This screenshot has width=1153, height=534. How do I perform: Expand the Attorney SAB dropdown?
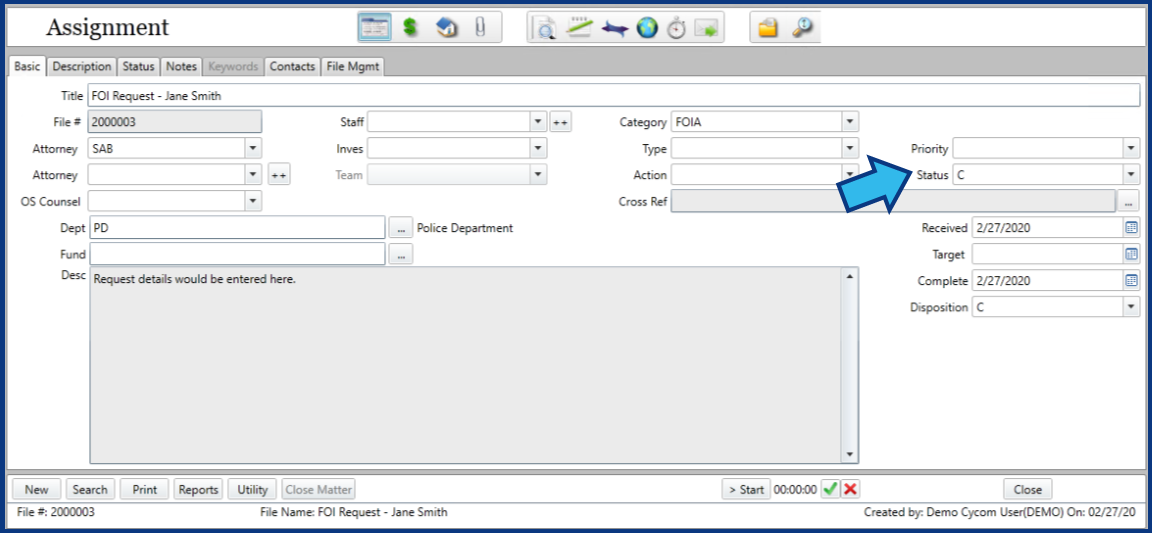[x=253, y=149]
